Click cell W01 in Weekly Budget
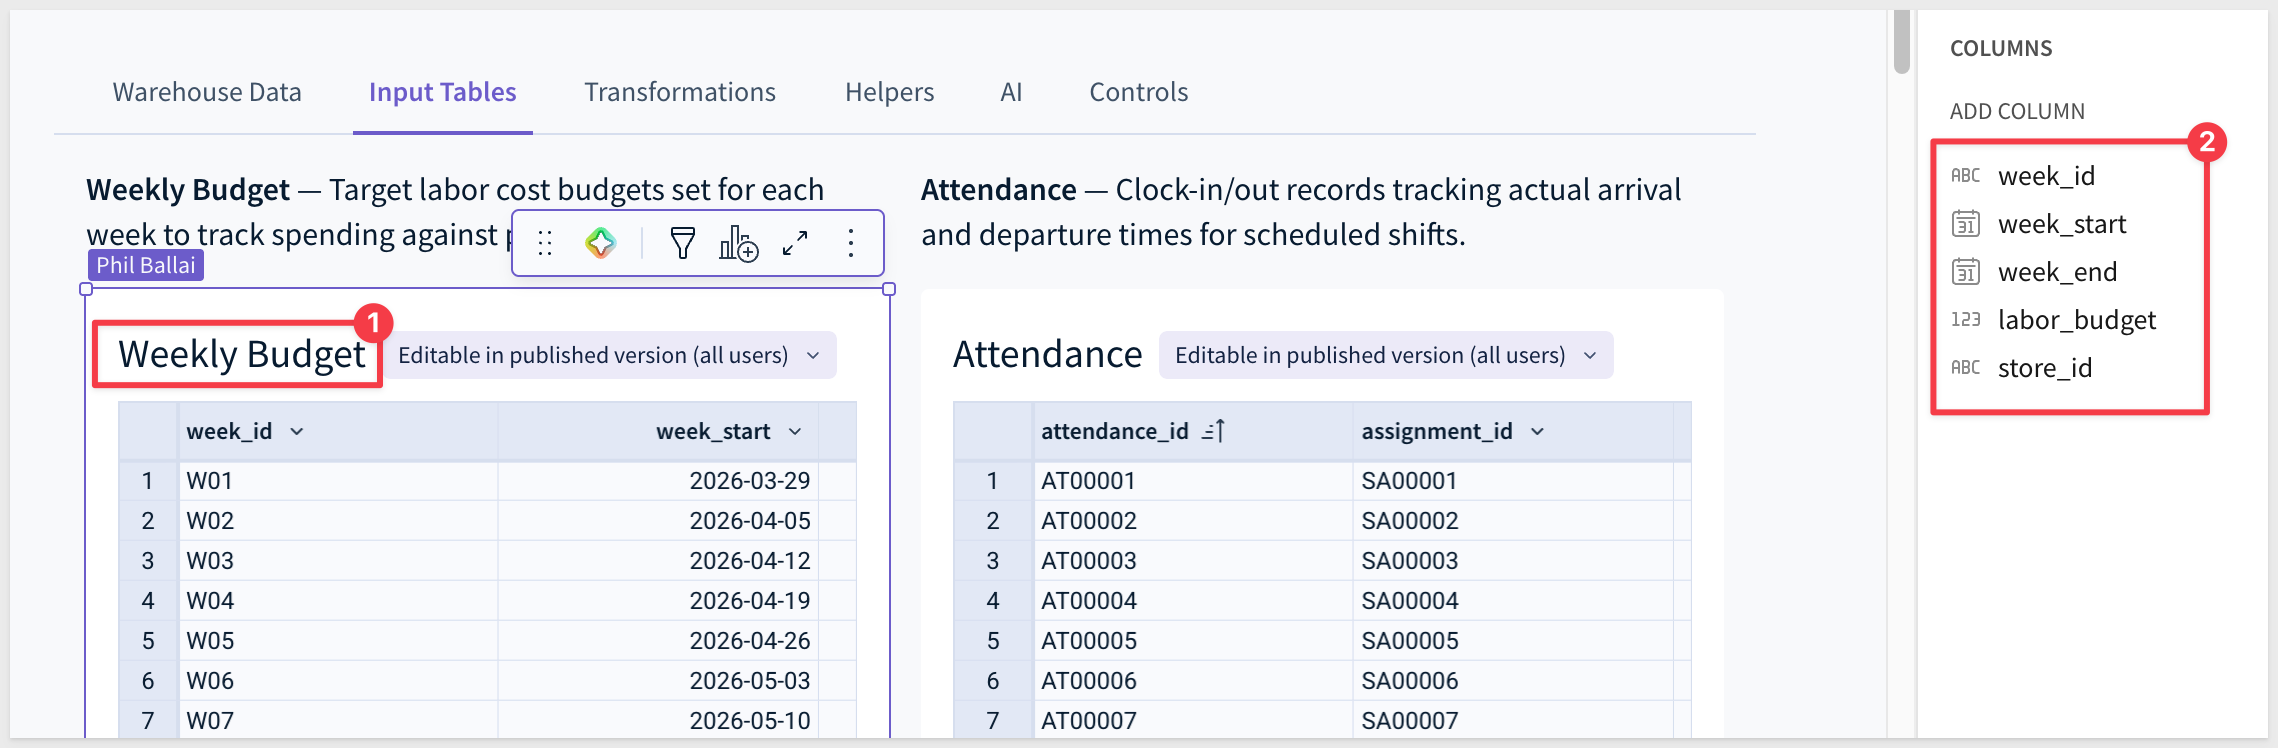This screenshot has height=748, width=2278. pos(338,481)
